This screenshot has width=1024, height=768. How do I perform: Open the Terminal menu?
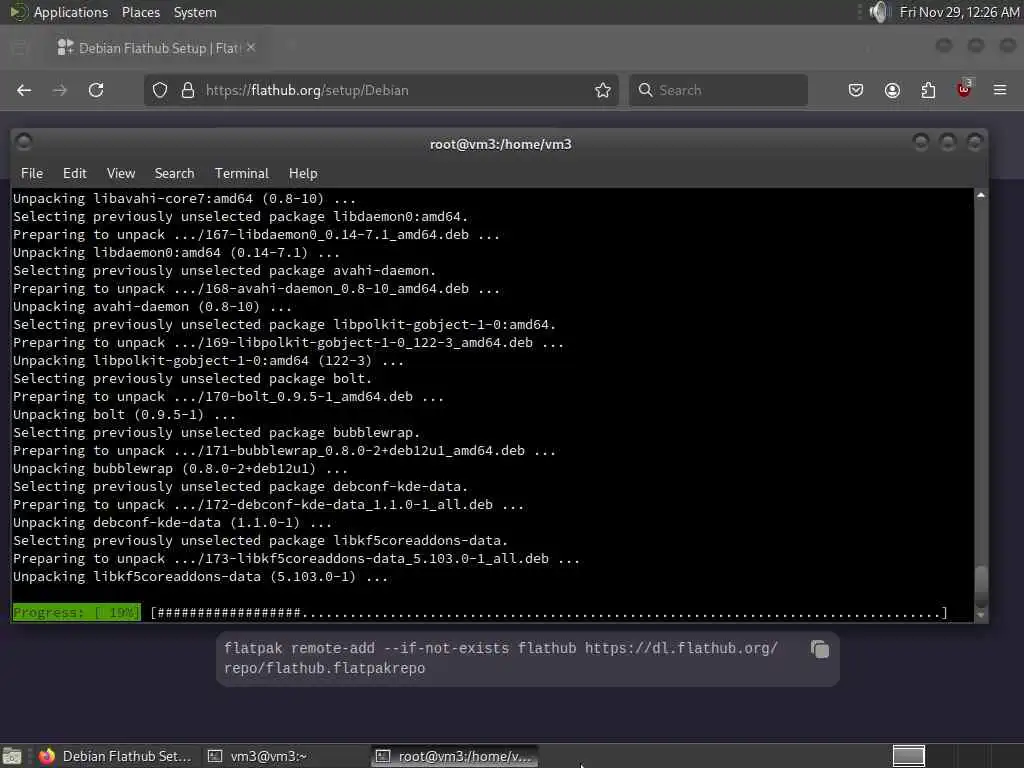click(242, 173)
